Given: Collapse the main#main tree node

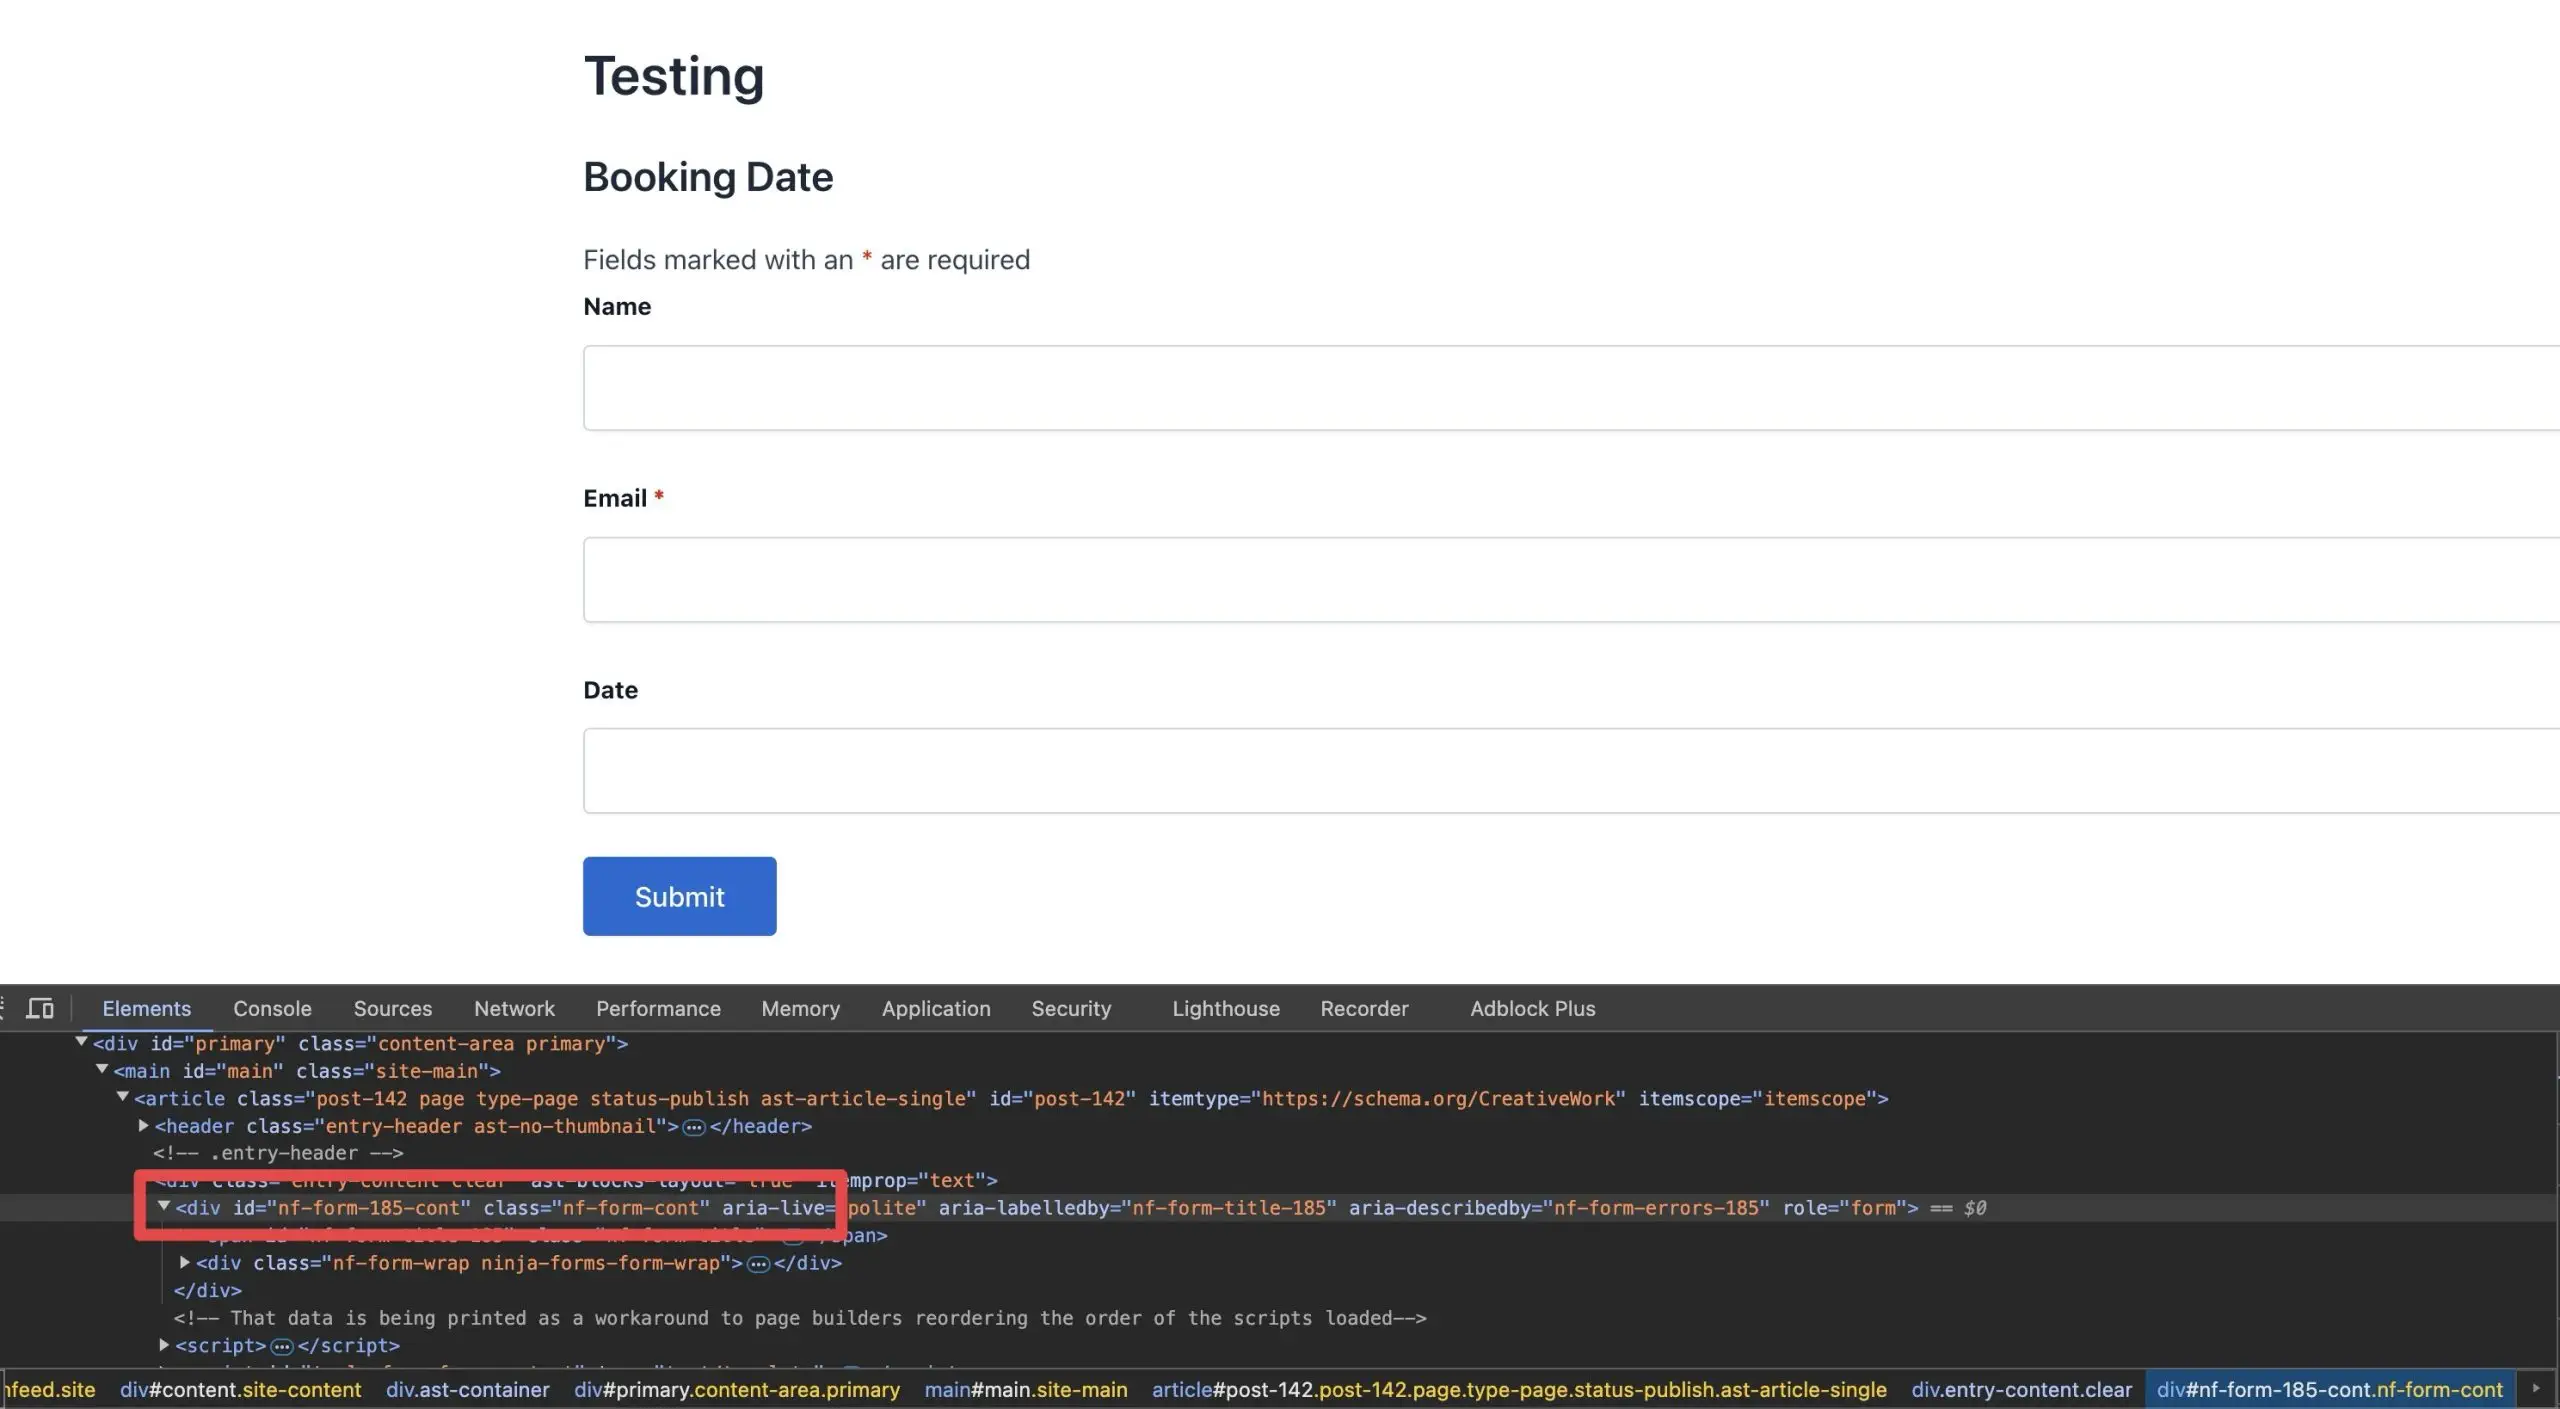Looking at the screenshot, I should coord(102,1069).
